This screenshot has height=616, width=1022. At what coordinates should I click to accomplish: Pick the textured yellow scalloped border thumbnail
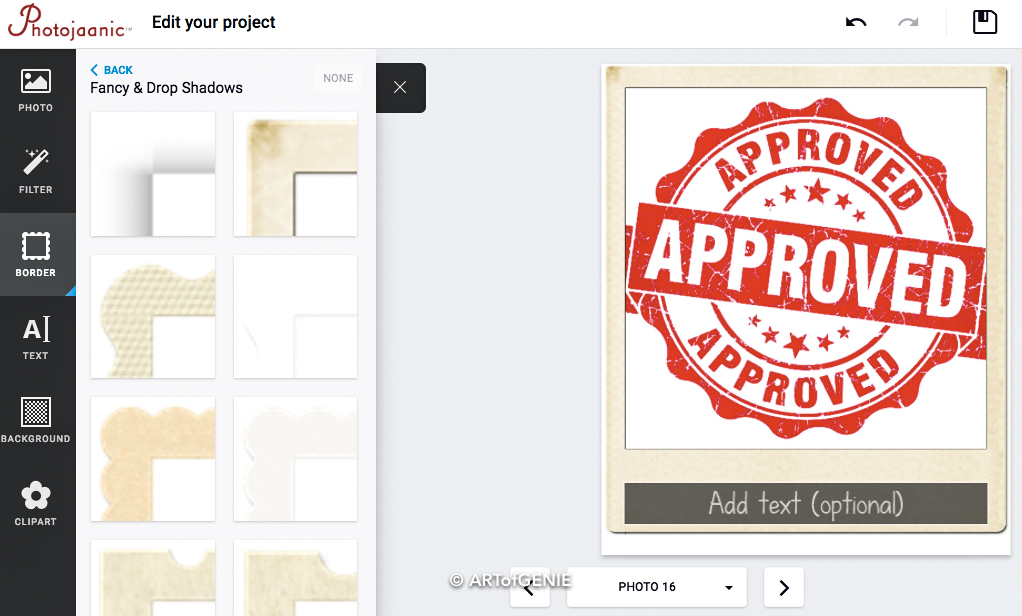[x=153, y=316]
